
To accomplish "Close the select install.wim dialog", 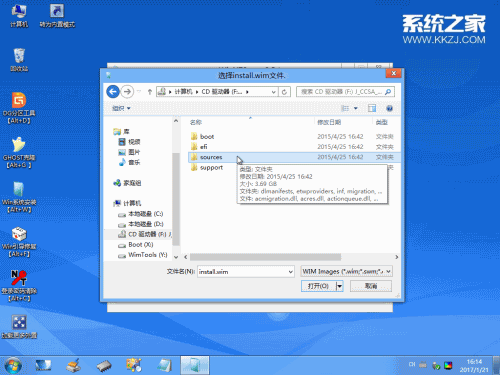I will (394, 73).
